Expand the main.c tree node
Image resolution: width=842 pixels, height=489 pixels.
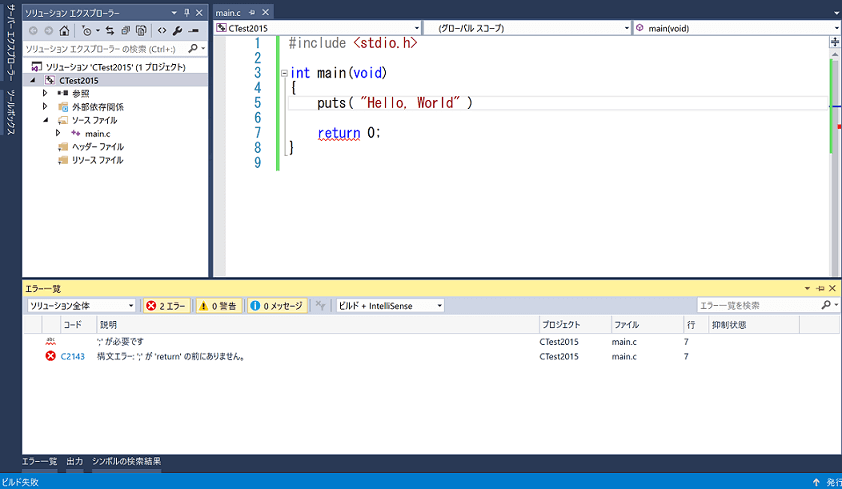tap(58, 133)
